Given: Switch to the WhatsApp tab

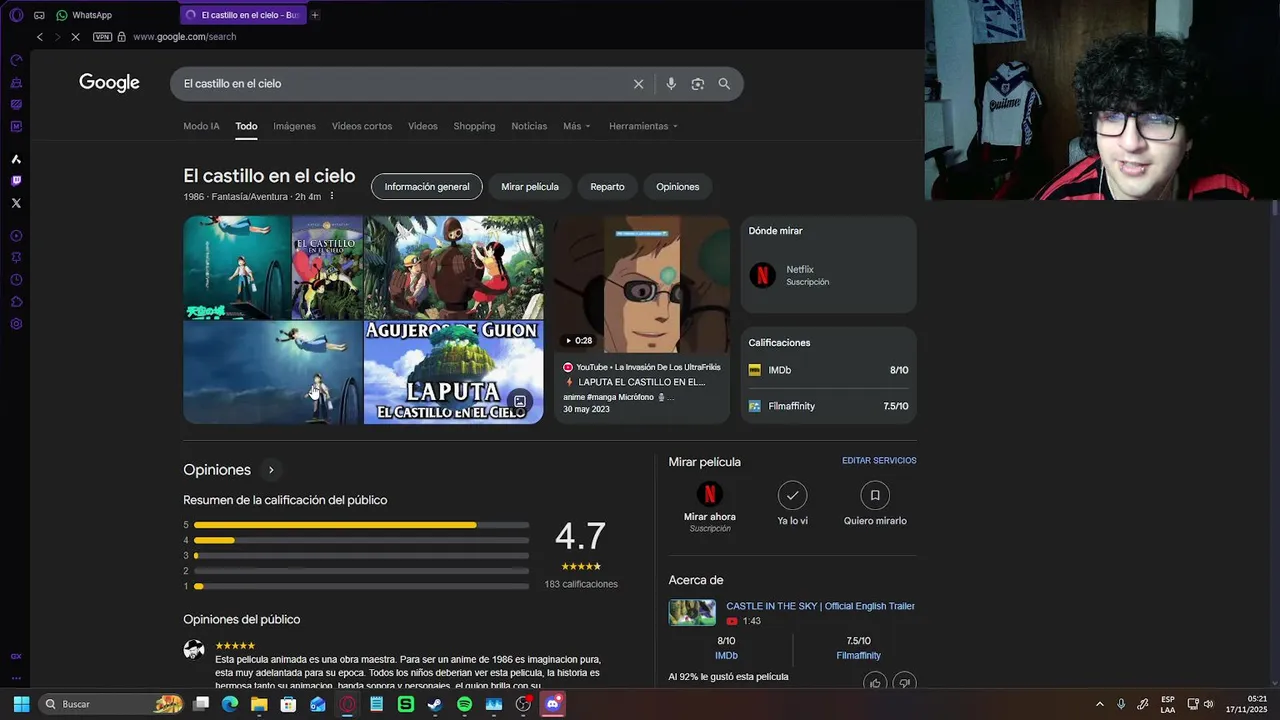Looking at the screenshot, I should point(84,15).
